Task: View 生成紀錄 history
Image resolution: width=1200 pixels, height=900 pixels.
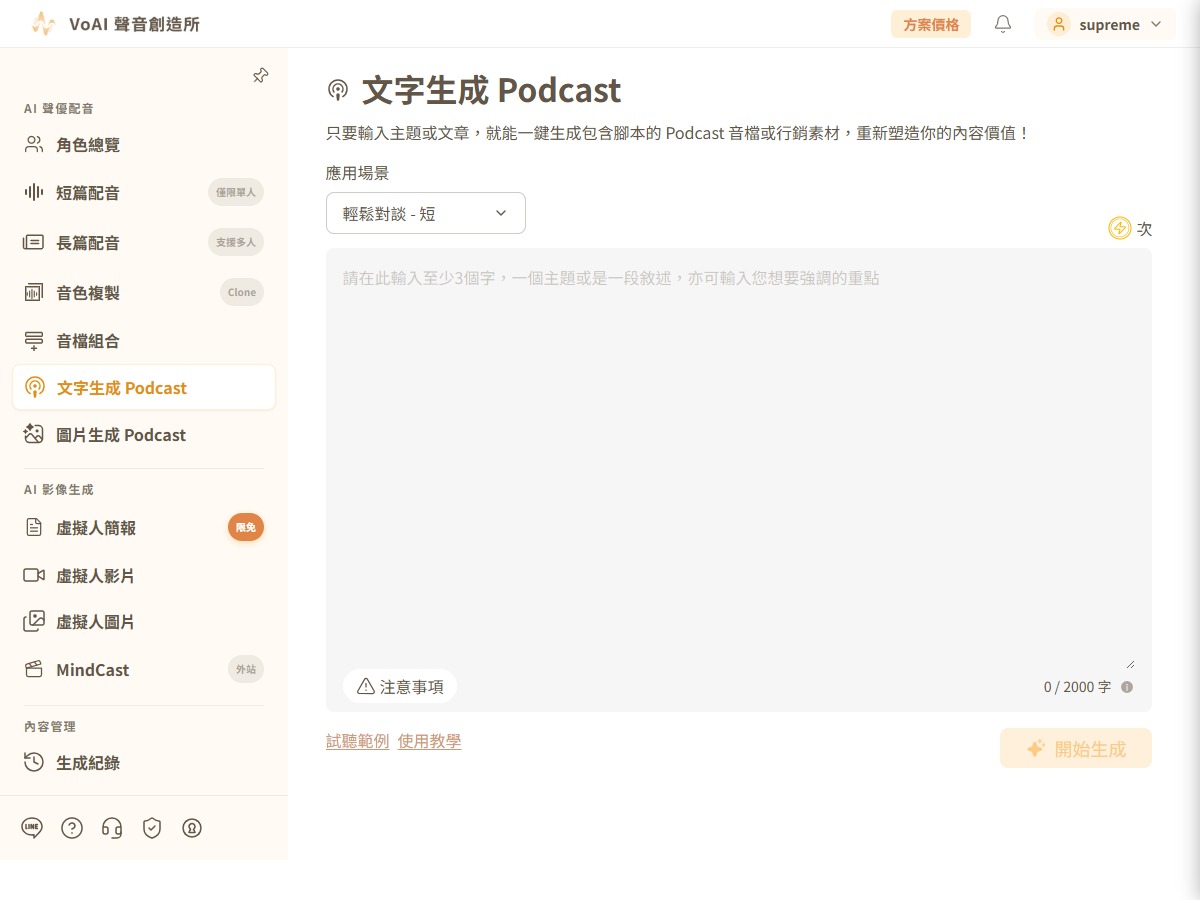Action: click(144, 762)
